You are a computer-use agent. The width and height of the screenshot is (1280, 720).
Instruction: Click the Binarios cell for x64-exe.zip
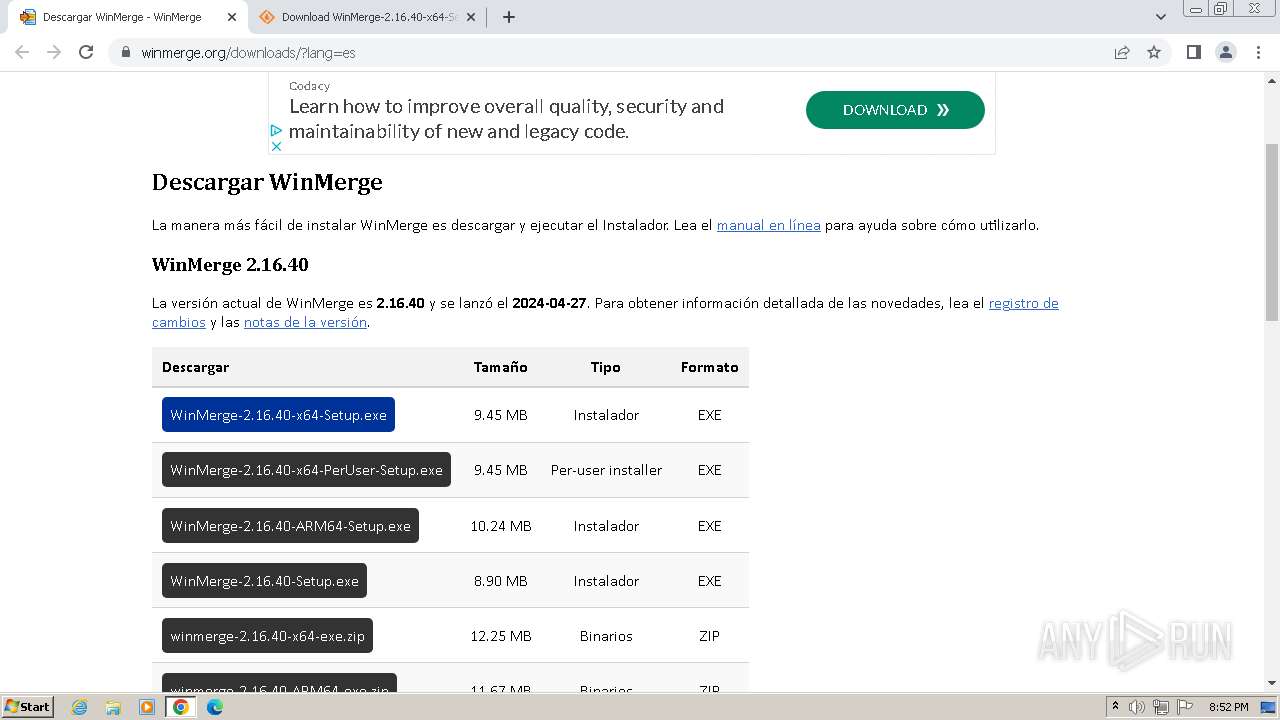pyautogui.click(x=606, y=636)
